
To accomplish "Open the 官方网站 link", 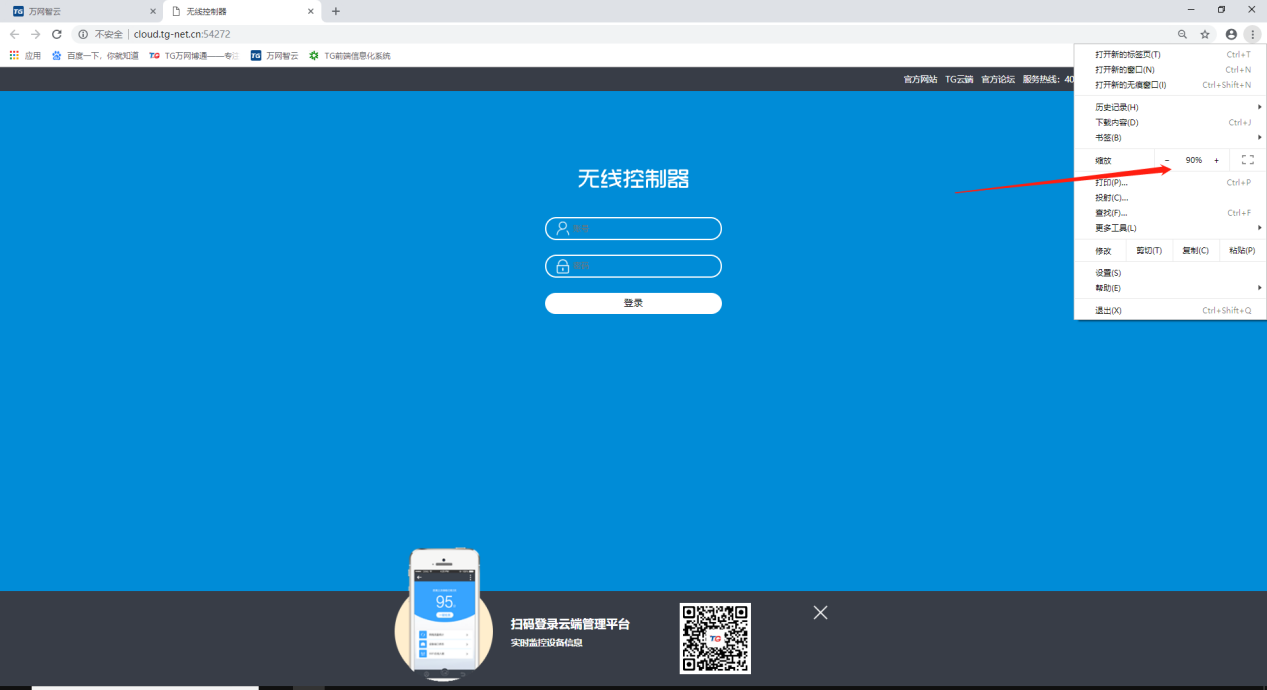I will (920, 79).
